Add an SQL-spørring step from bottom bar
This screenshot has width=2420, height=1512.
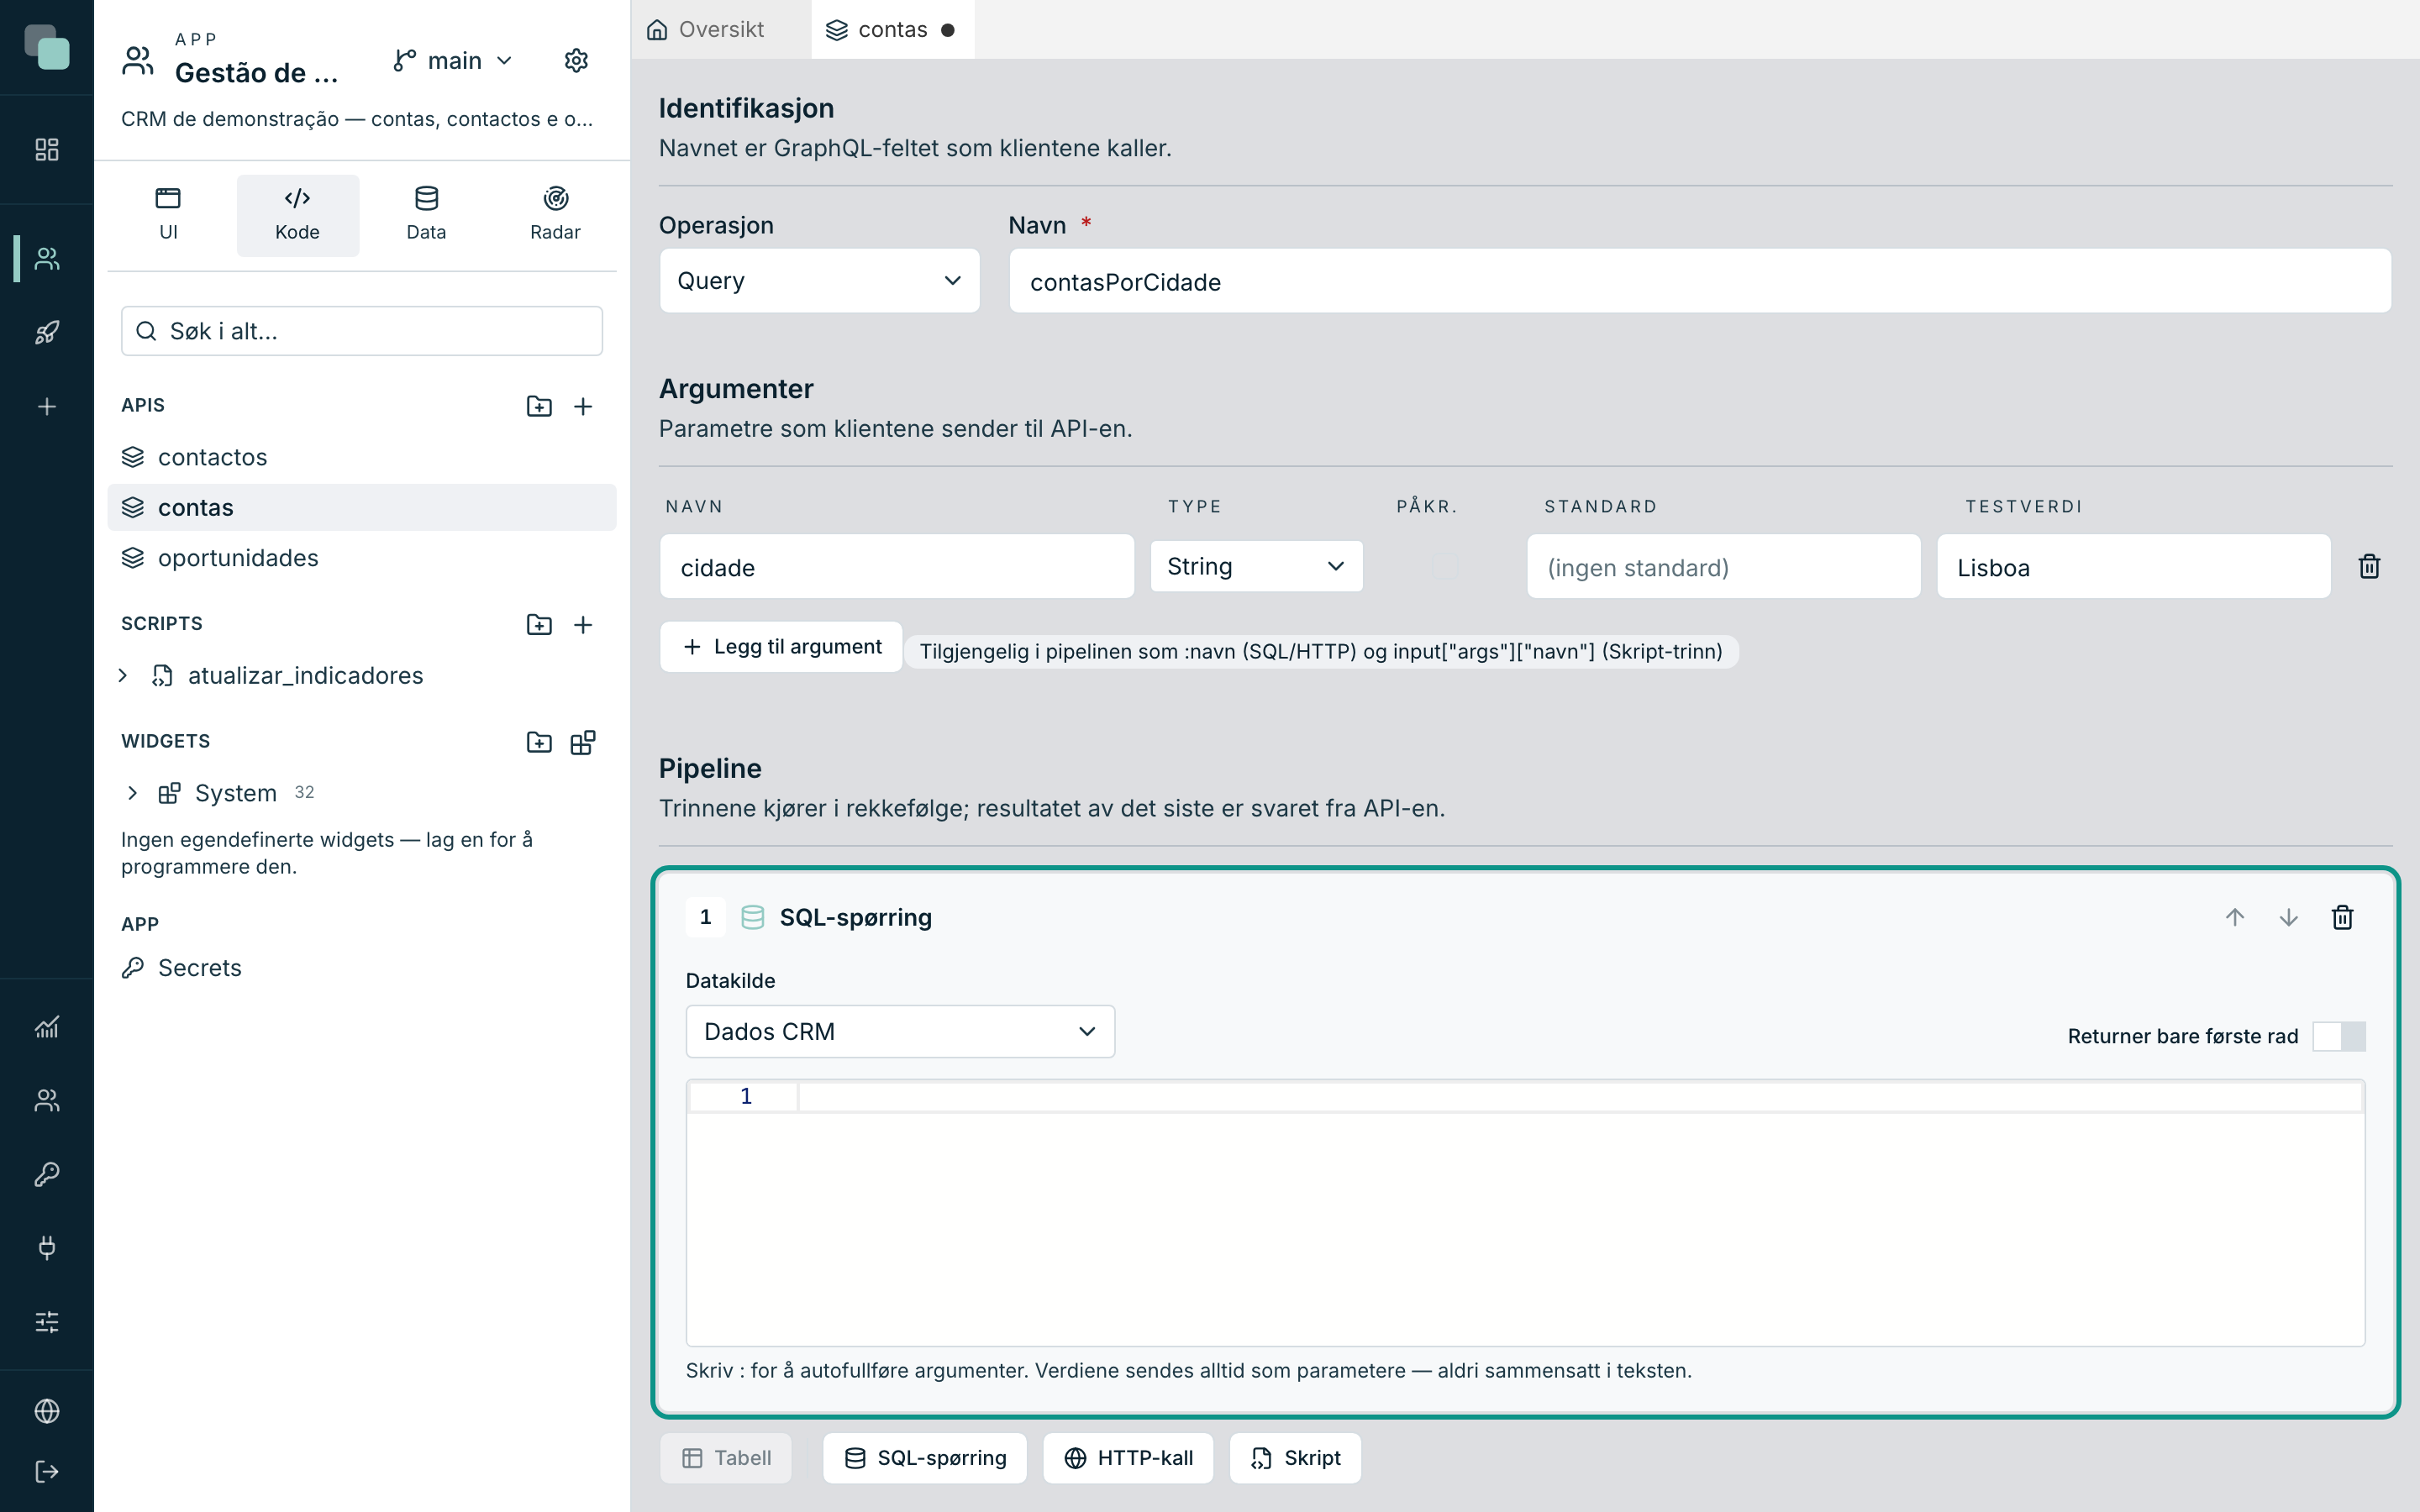[x=925, y=1458]
